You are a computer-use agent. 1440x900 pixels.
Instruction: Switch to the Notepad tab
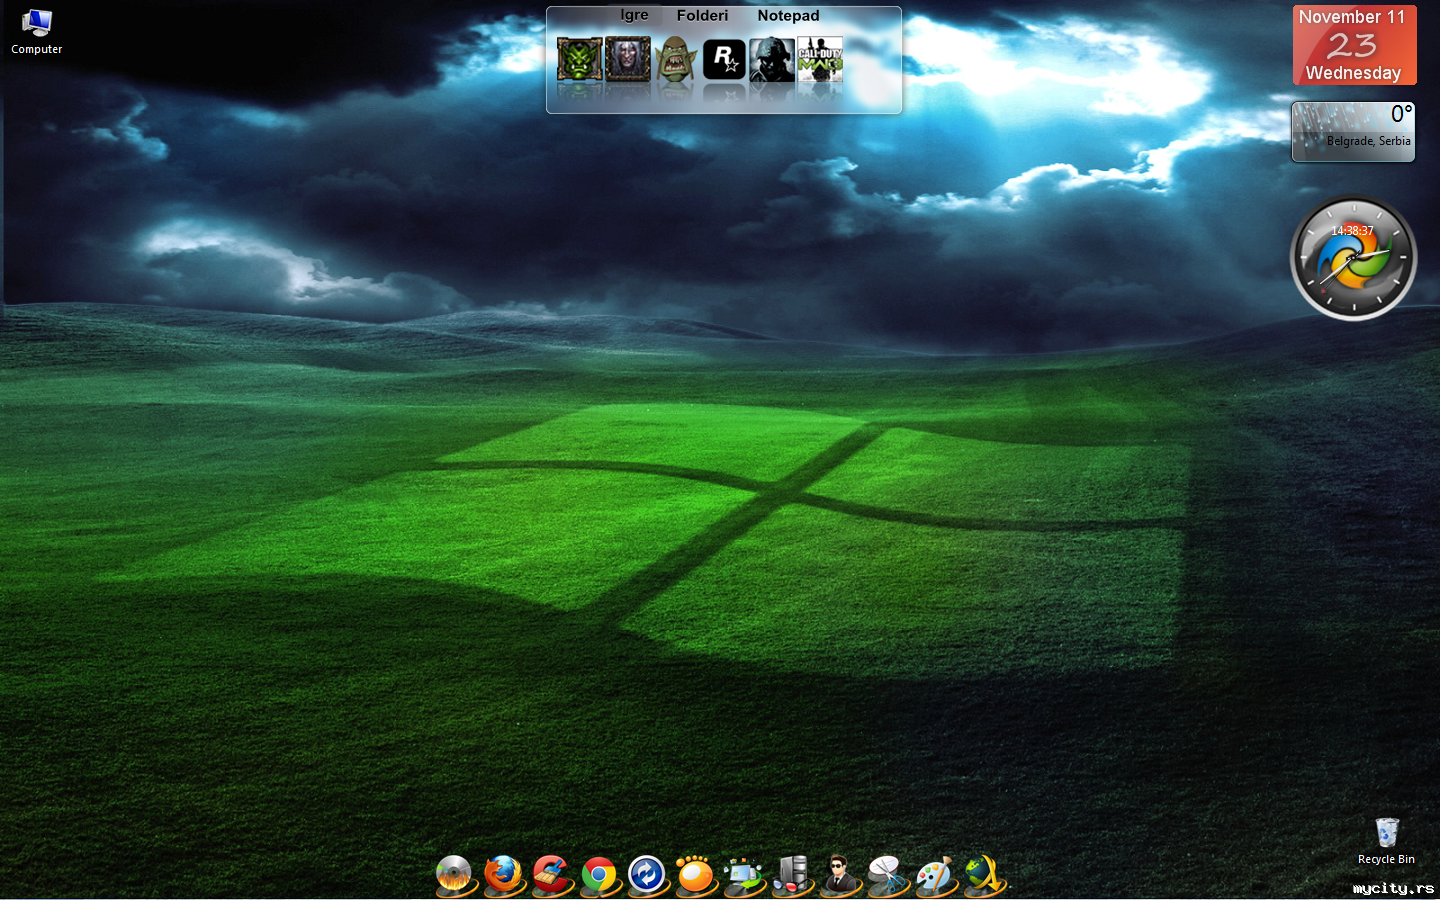pyautogui.click(x=788, y=15)
